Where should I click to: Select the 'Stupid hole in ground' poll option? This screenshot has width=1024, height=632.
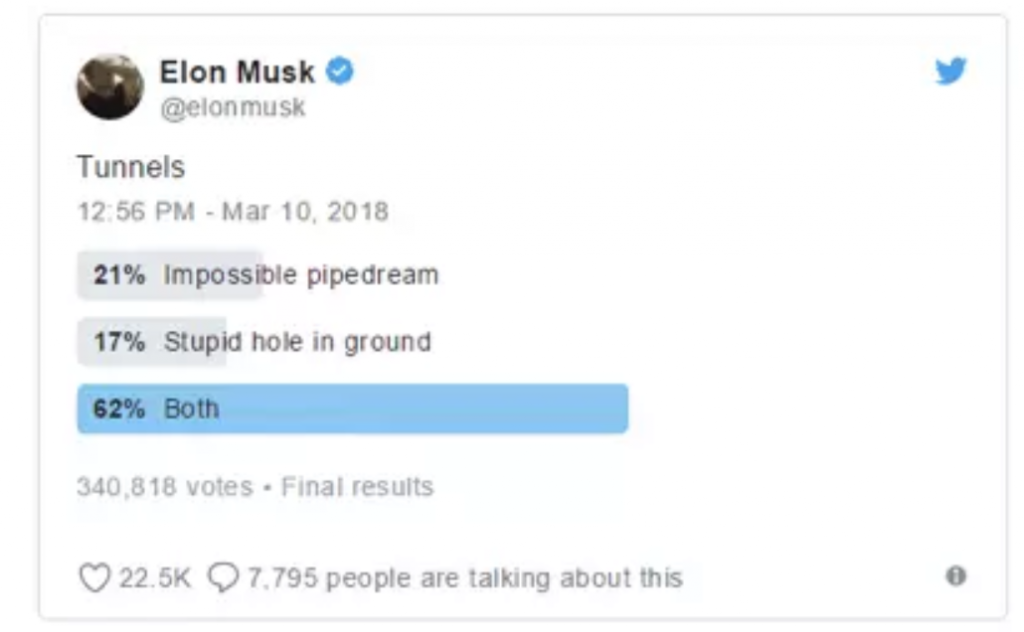pos(297,342)
